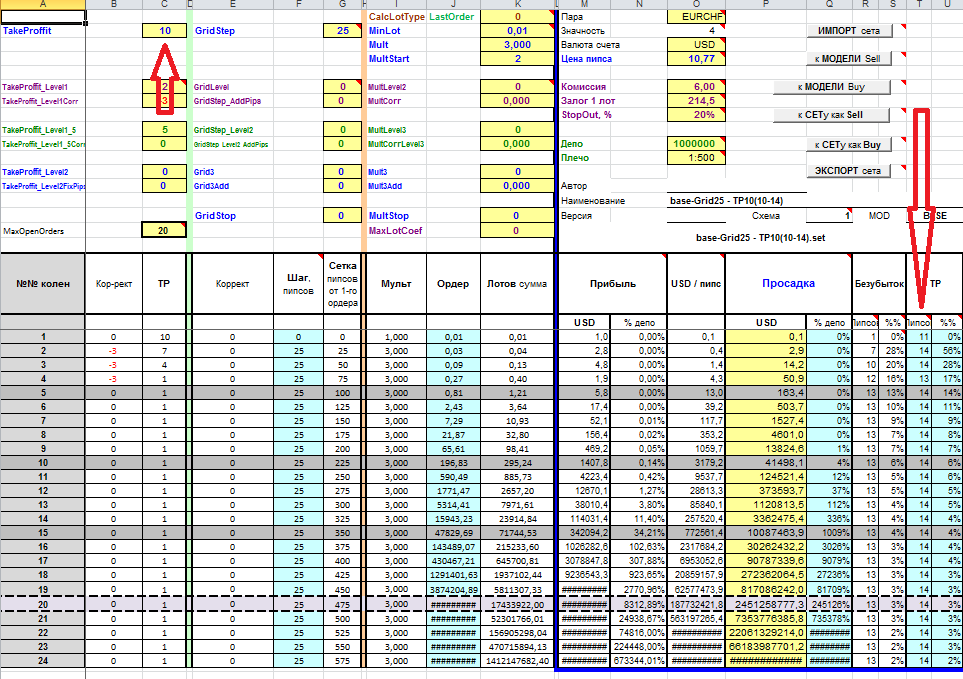Select column header P
The width and height of the screenshot is (963, 679).
coord(766,4)
